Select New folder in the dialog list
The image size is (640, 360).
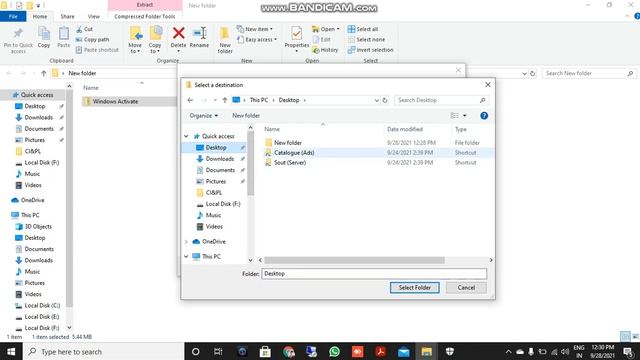[x=288, y=143]
